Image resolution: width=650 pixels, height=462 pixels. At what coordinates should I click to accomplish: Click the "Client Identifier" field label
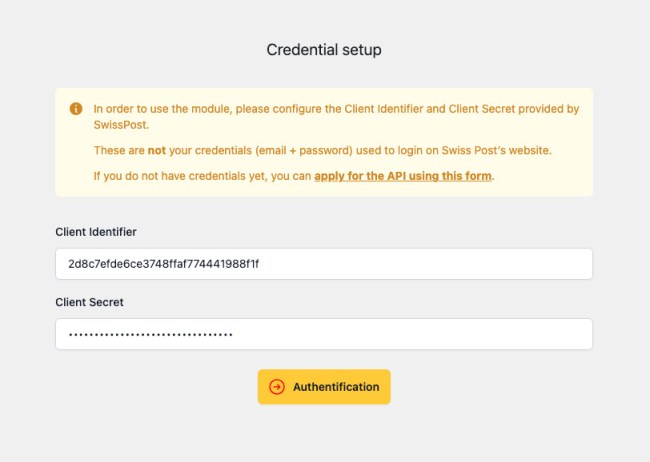pos(96,231)
